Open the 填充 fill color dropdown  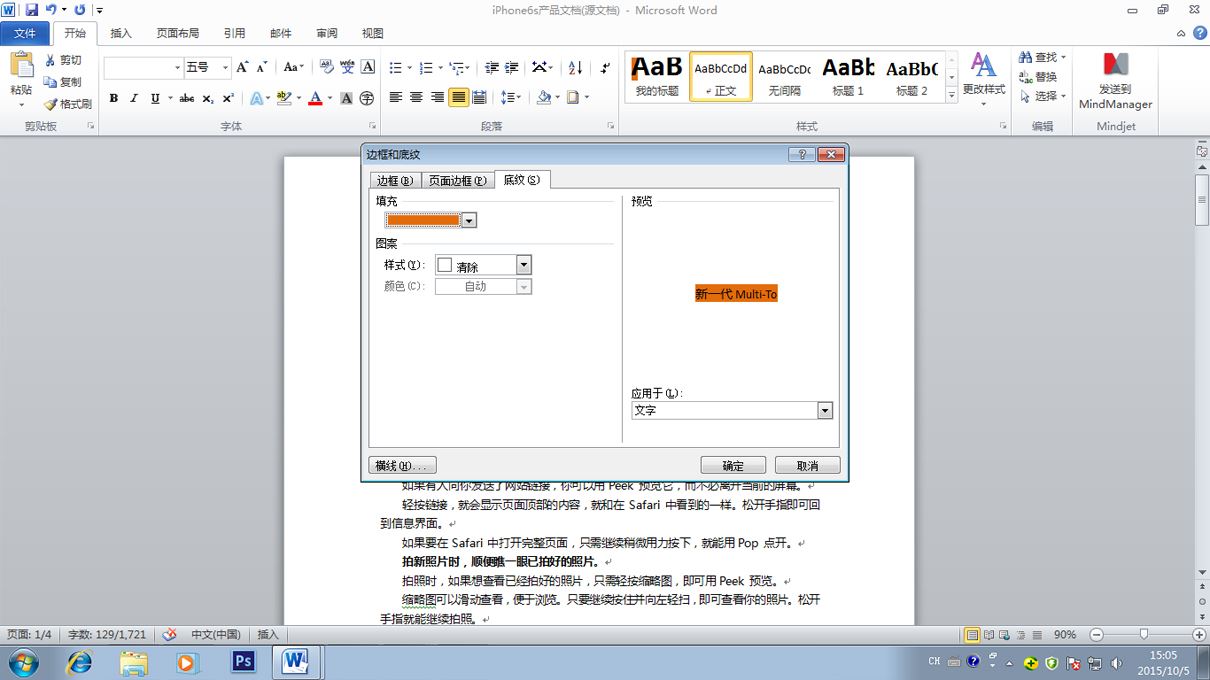[469, 220]
